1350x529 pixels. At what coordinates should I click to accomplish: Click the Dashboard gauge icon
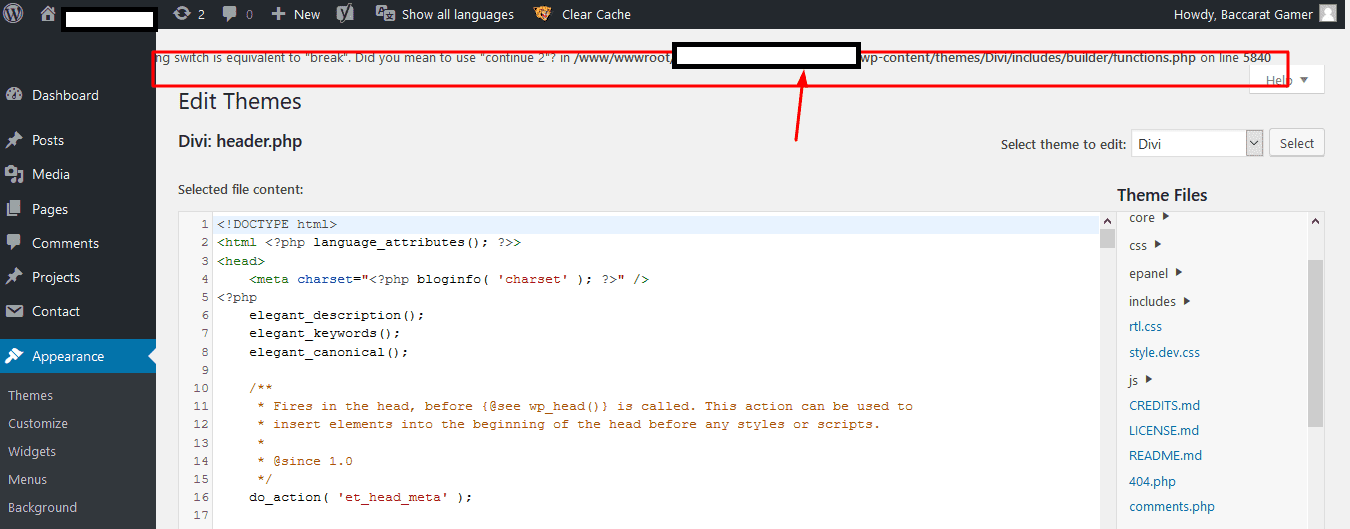click(14, 95)
